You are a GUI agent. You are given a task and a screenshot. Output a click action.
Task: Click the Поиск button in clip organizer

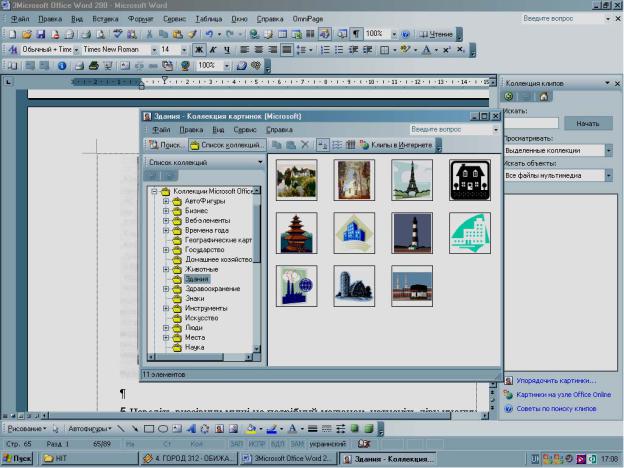click(x=166, y=145)
